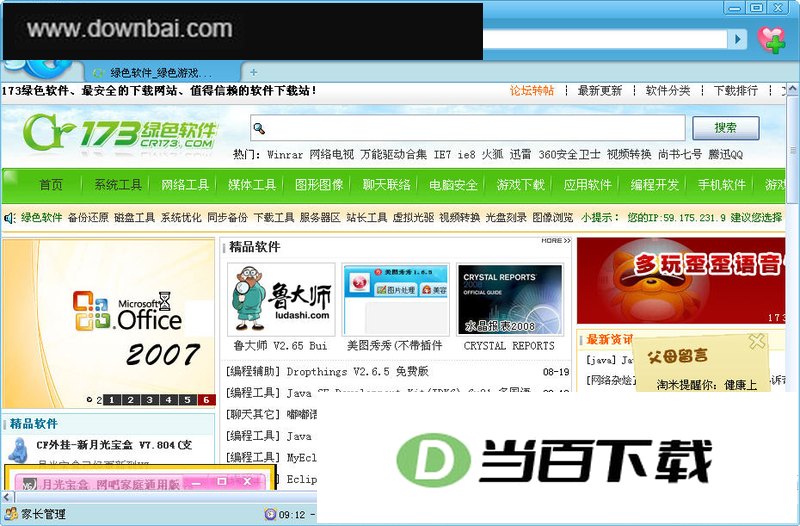Open the 鲁大师 V2.65 caption link
The image size is (800, 526).
pyautogui.click(x=280, y=346)
